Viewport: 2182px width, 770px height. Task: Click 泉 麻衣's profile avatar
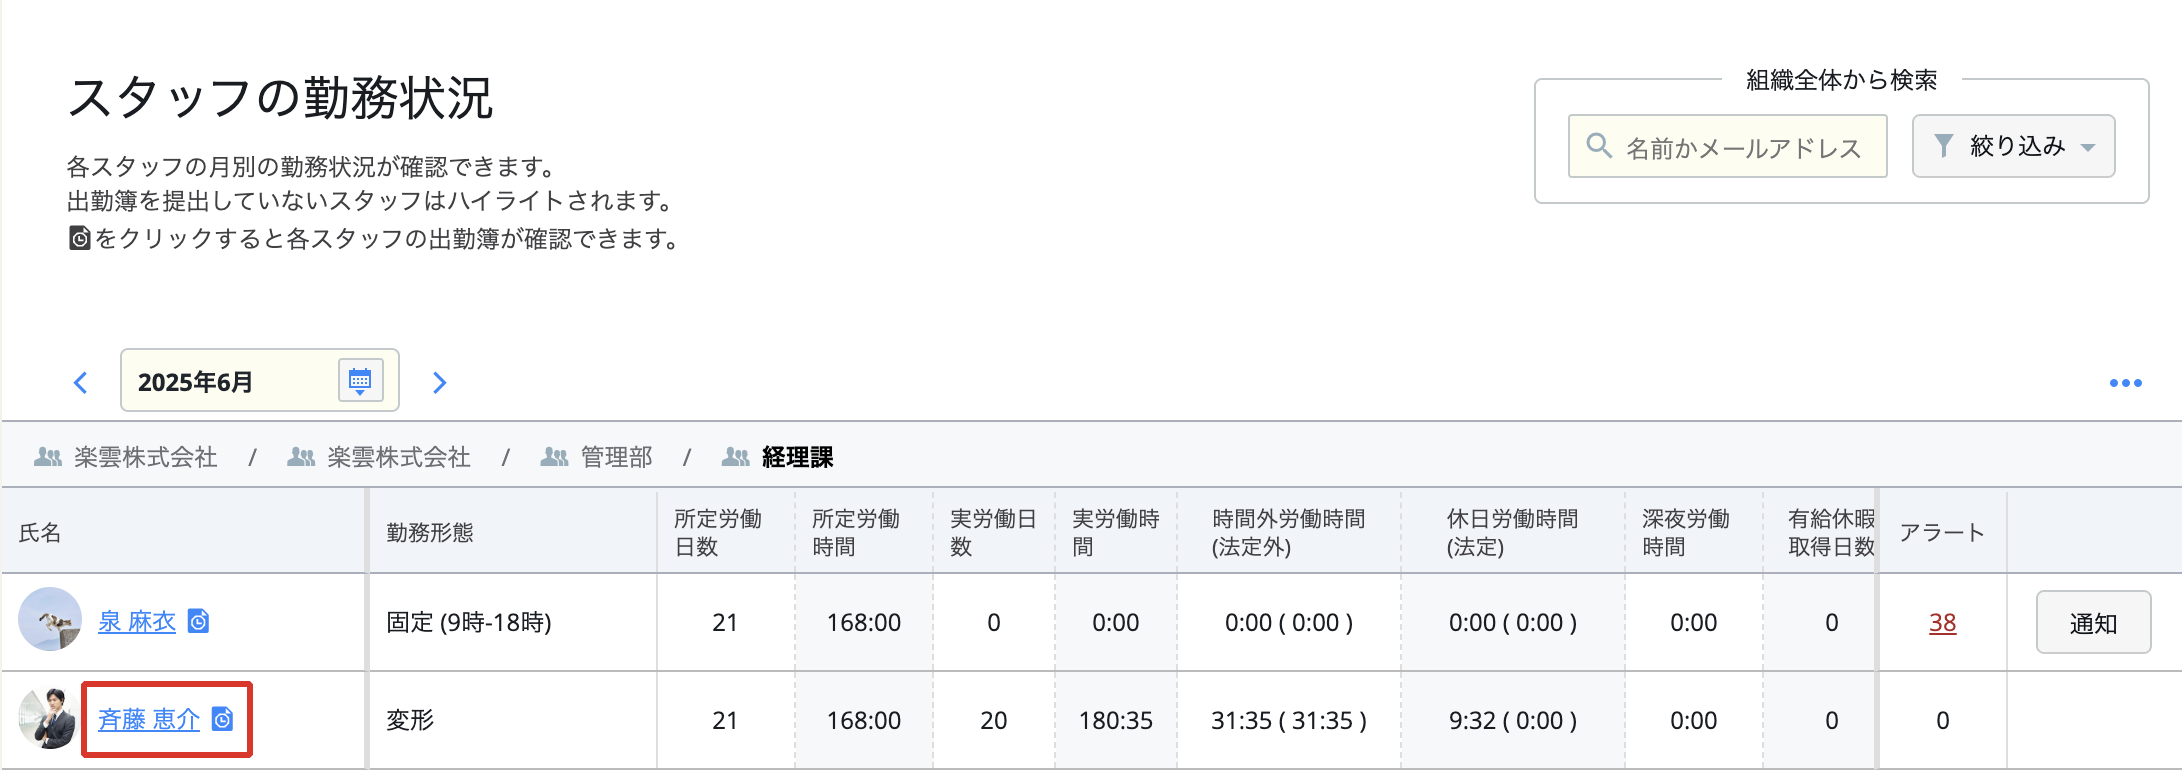(x=49, y=620)
